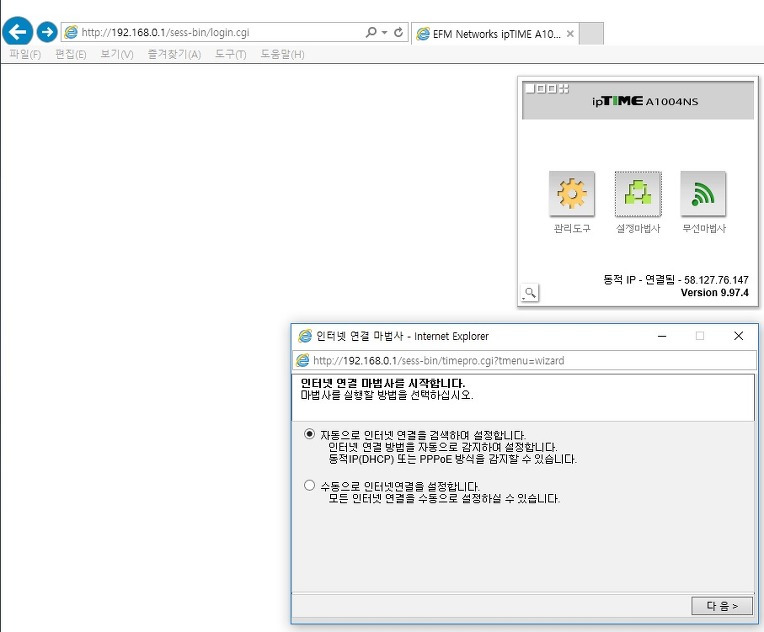Click the 다음 > next button
Viewport: 764px width, 632px height.
722,606
